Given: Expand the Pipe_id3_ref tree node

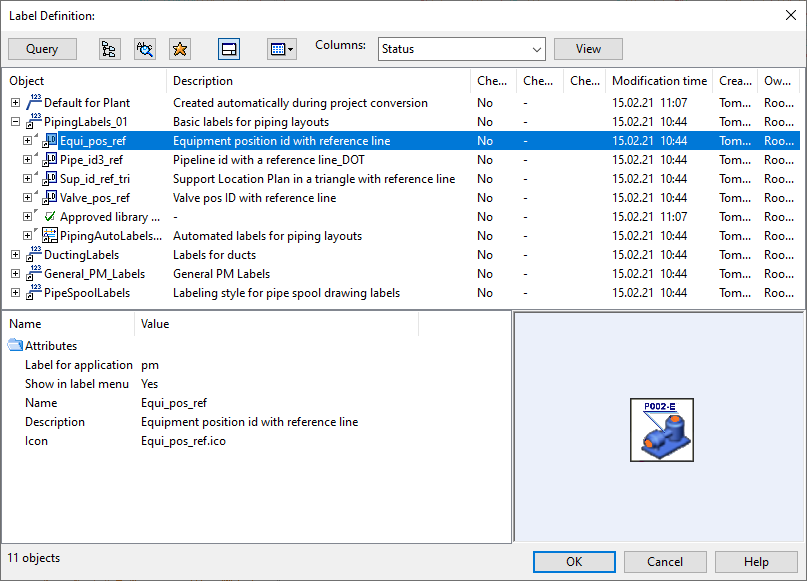Looking at the screenshot, I should coord(28,160).
